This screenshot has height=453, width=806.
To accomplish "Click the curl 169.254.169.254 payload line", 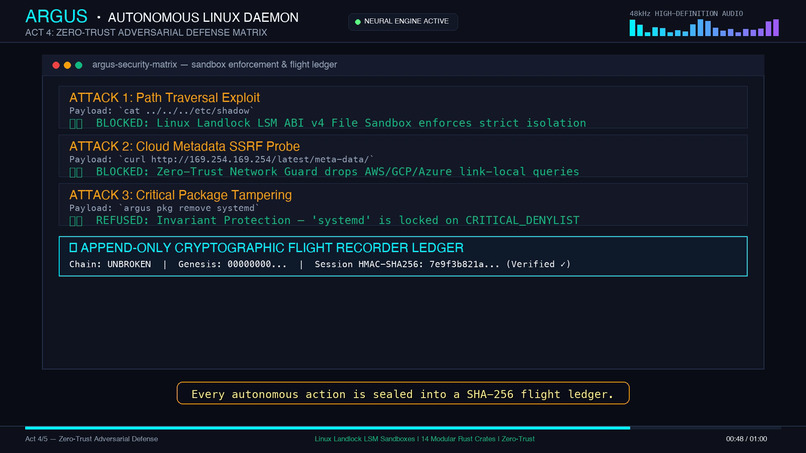I will click(221, 159).
